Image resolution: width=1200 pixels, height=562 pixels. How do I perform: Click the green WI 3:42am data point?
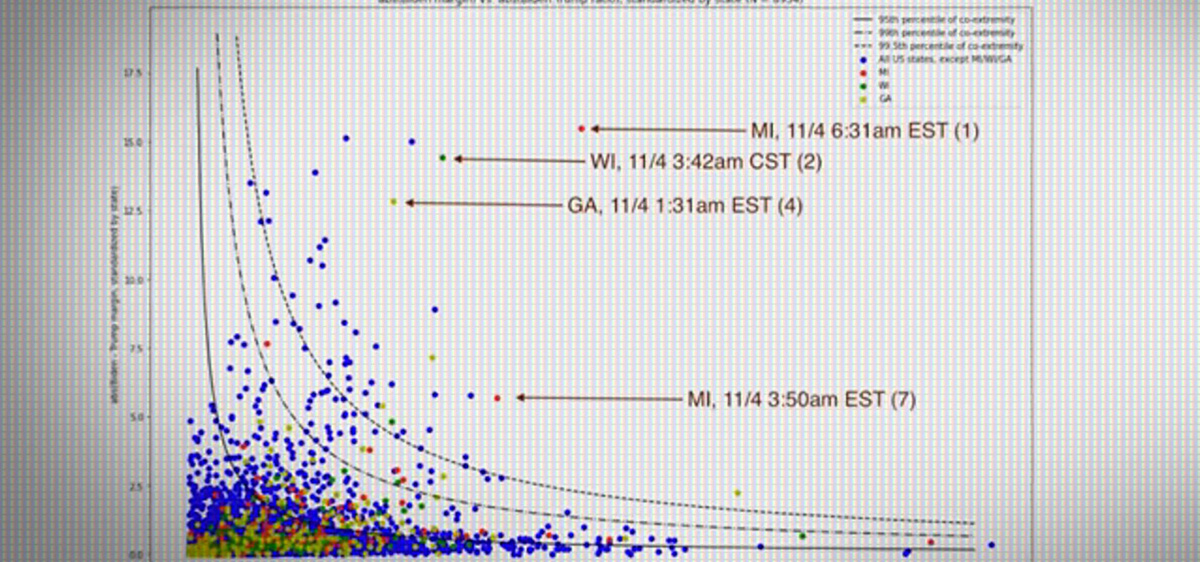click(442, 158)
